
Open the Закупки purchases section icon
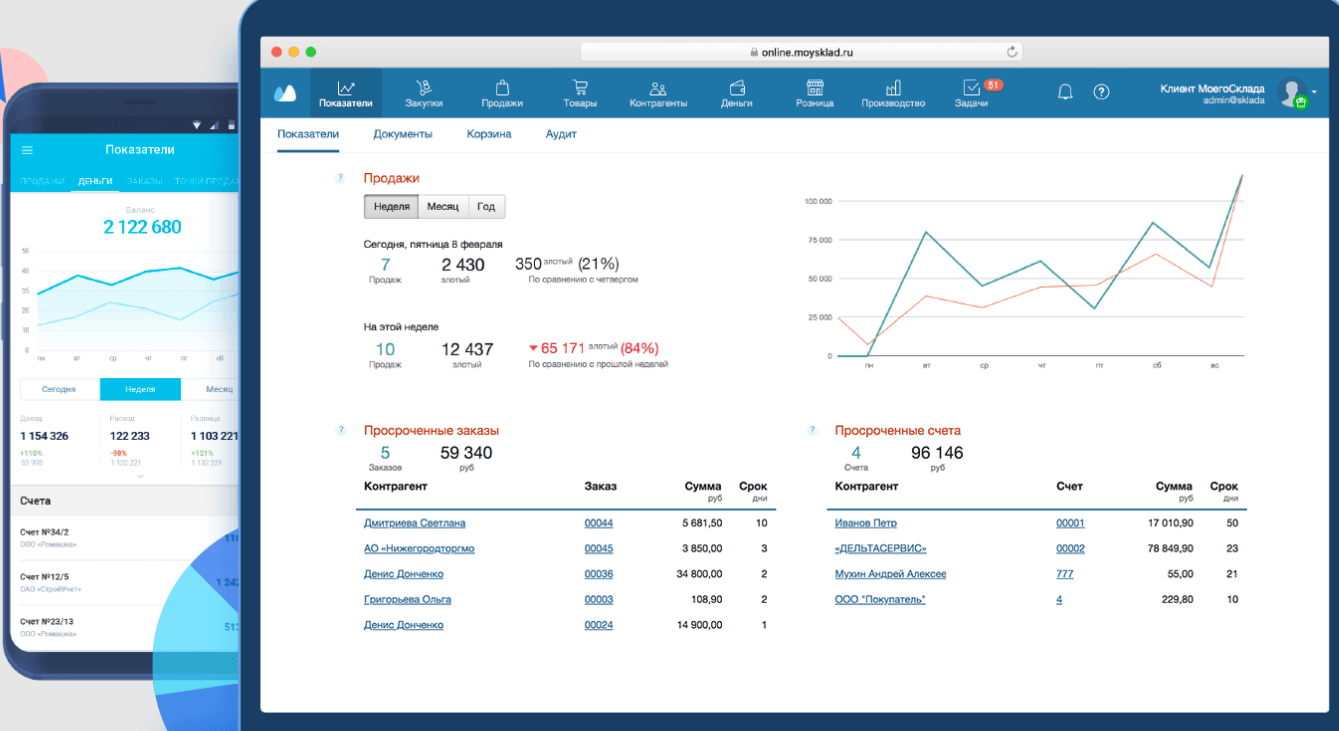tap(424, 89)
